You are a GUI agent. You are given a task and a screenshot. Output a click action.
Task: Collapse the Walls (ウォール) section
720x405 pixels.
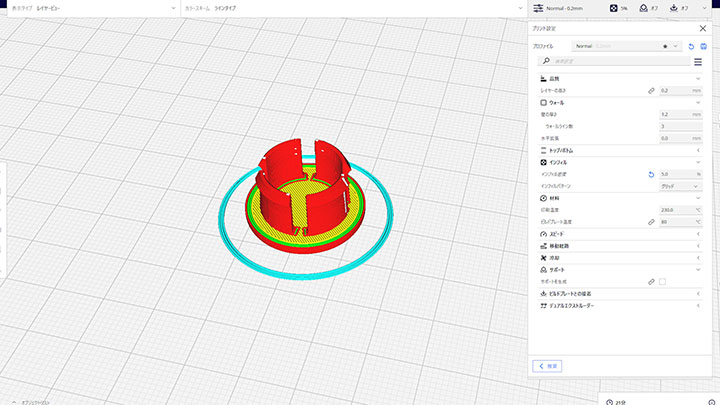(x=619, y=102)
